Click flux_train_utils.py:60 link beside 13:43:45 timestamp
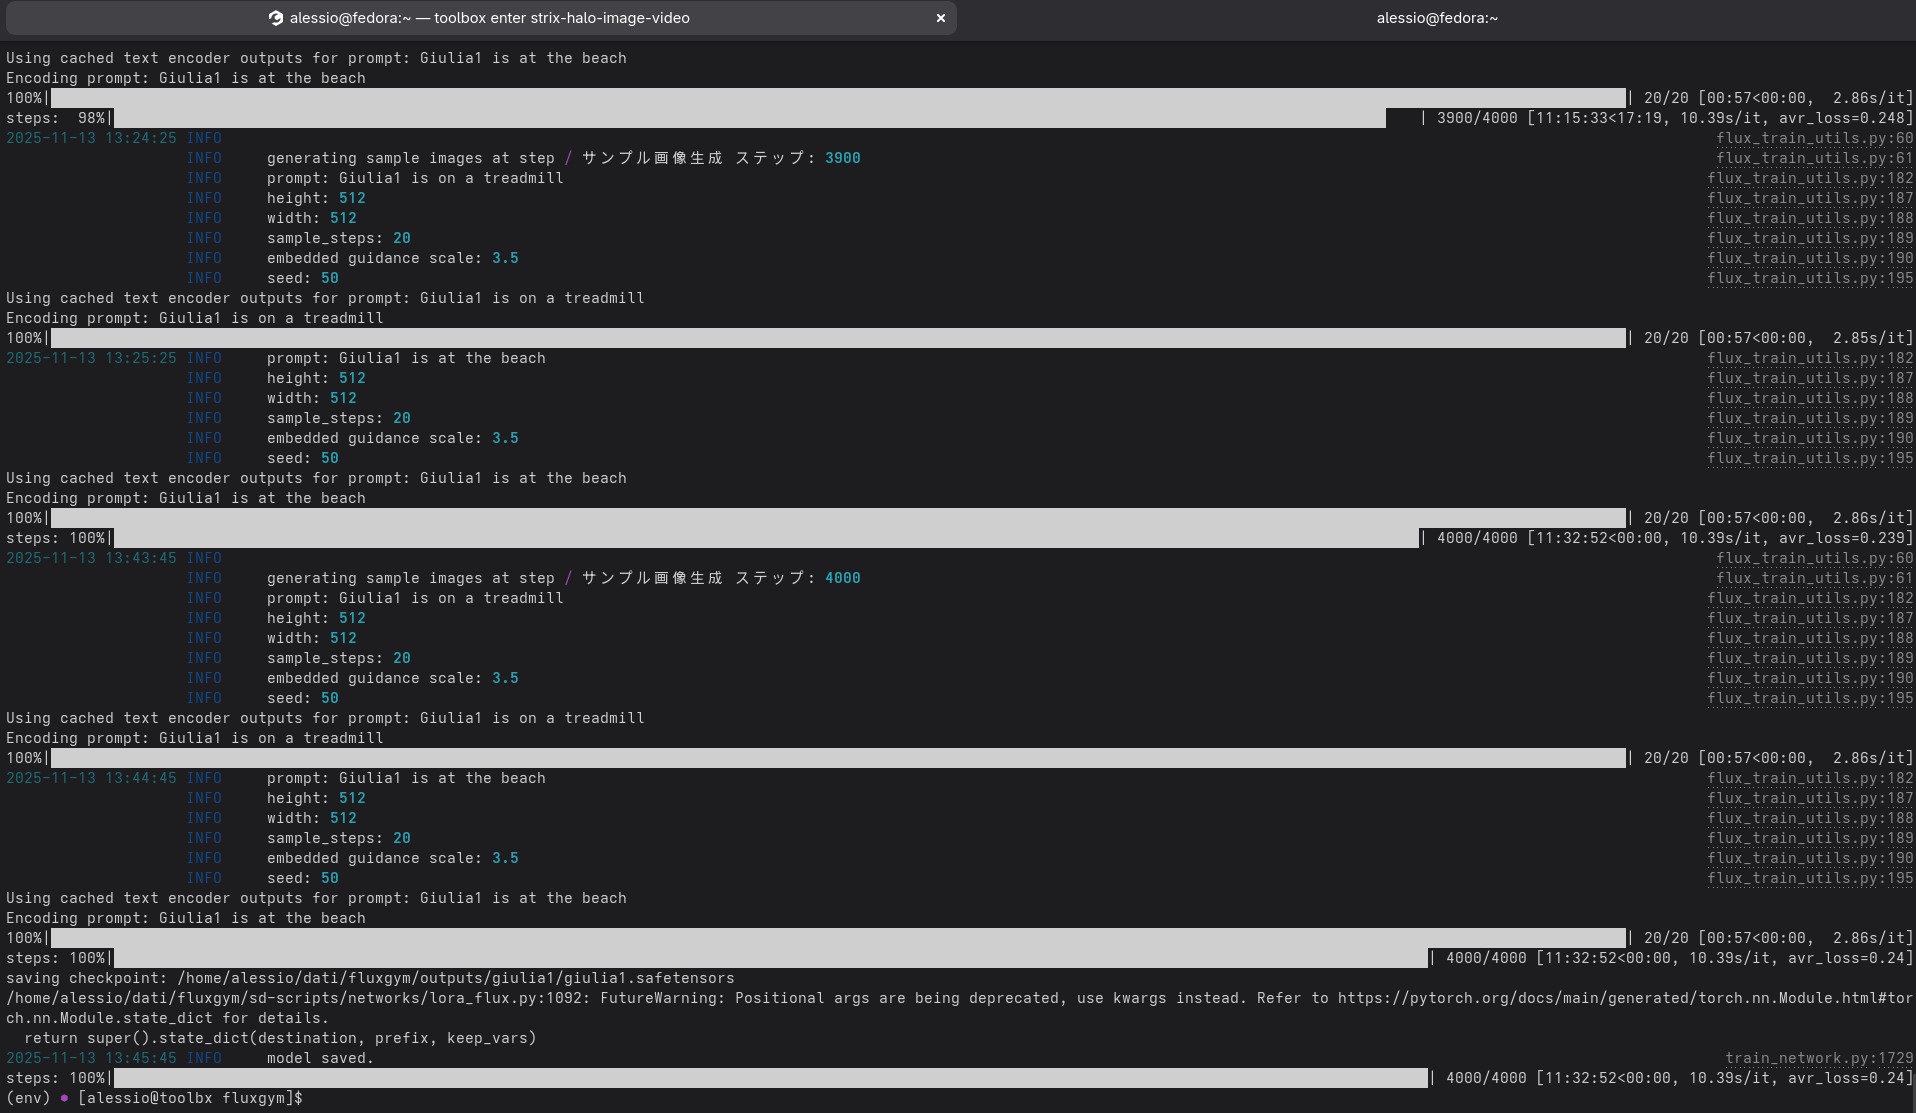1916x1113 pixels. [x=1814, y=558]
